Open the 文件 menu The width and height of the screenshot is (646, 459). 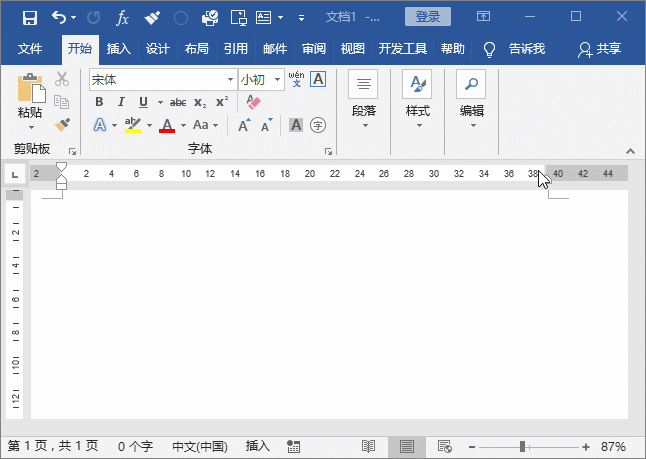[x=30, y=49]
